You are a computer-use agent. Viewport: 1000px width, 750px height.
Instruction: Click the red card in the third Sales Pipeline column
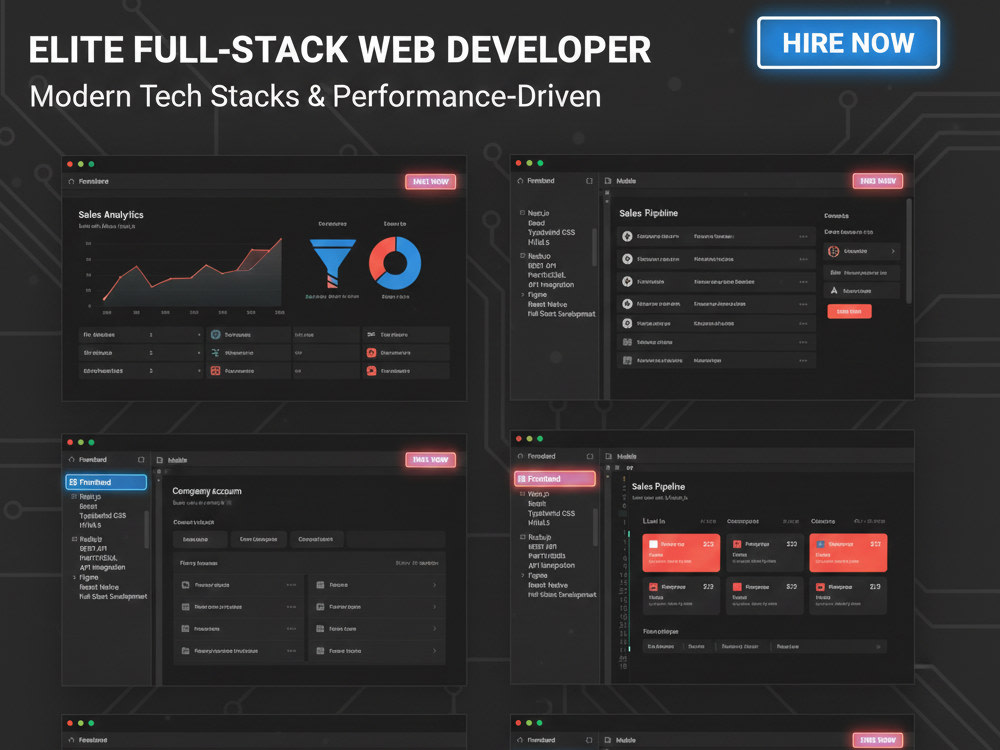tap(848, 553)
